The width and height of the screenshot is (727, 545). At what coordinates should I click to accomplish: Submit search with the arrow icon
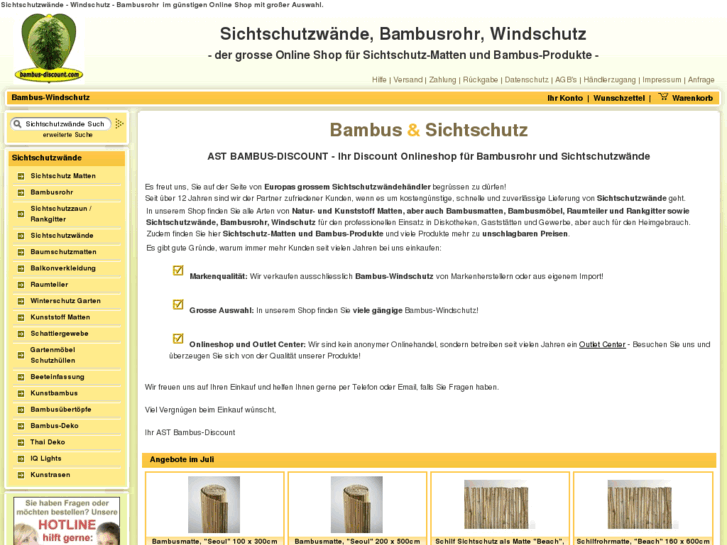click(119, 123)
